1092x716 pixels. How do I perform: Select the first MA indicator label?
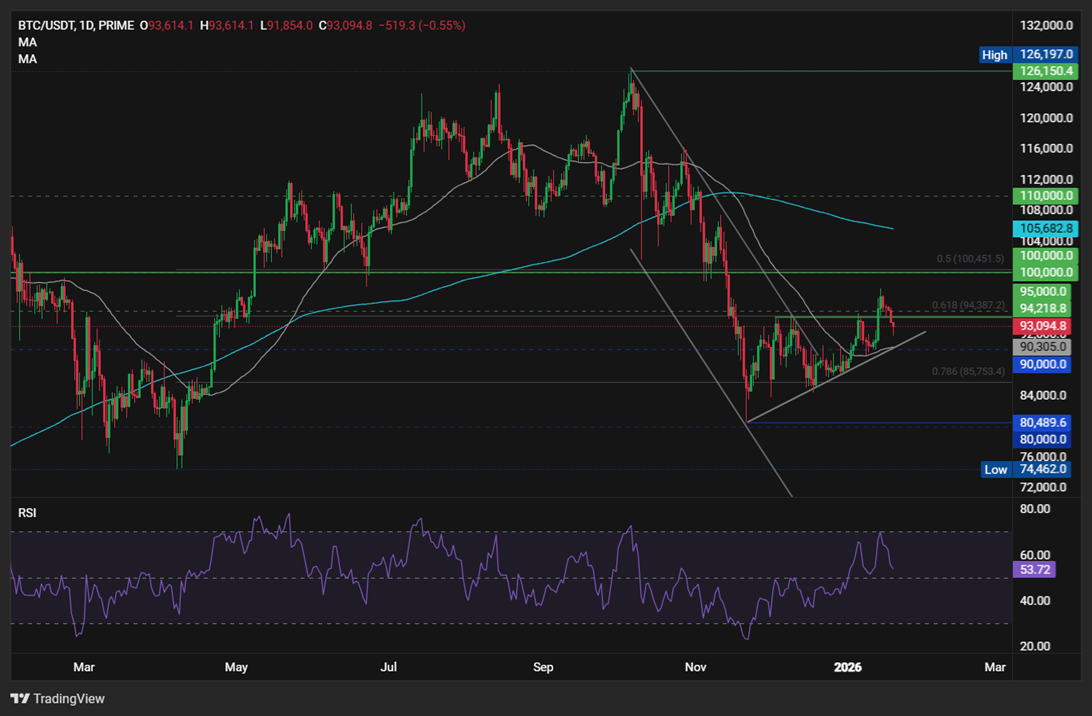[27, 41]
